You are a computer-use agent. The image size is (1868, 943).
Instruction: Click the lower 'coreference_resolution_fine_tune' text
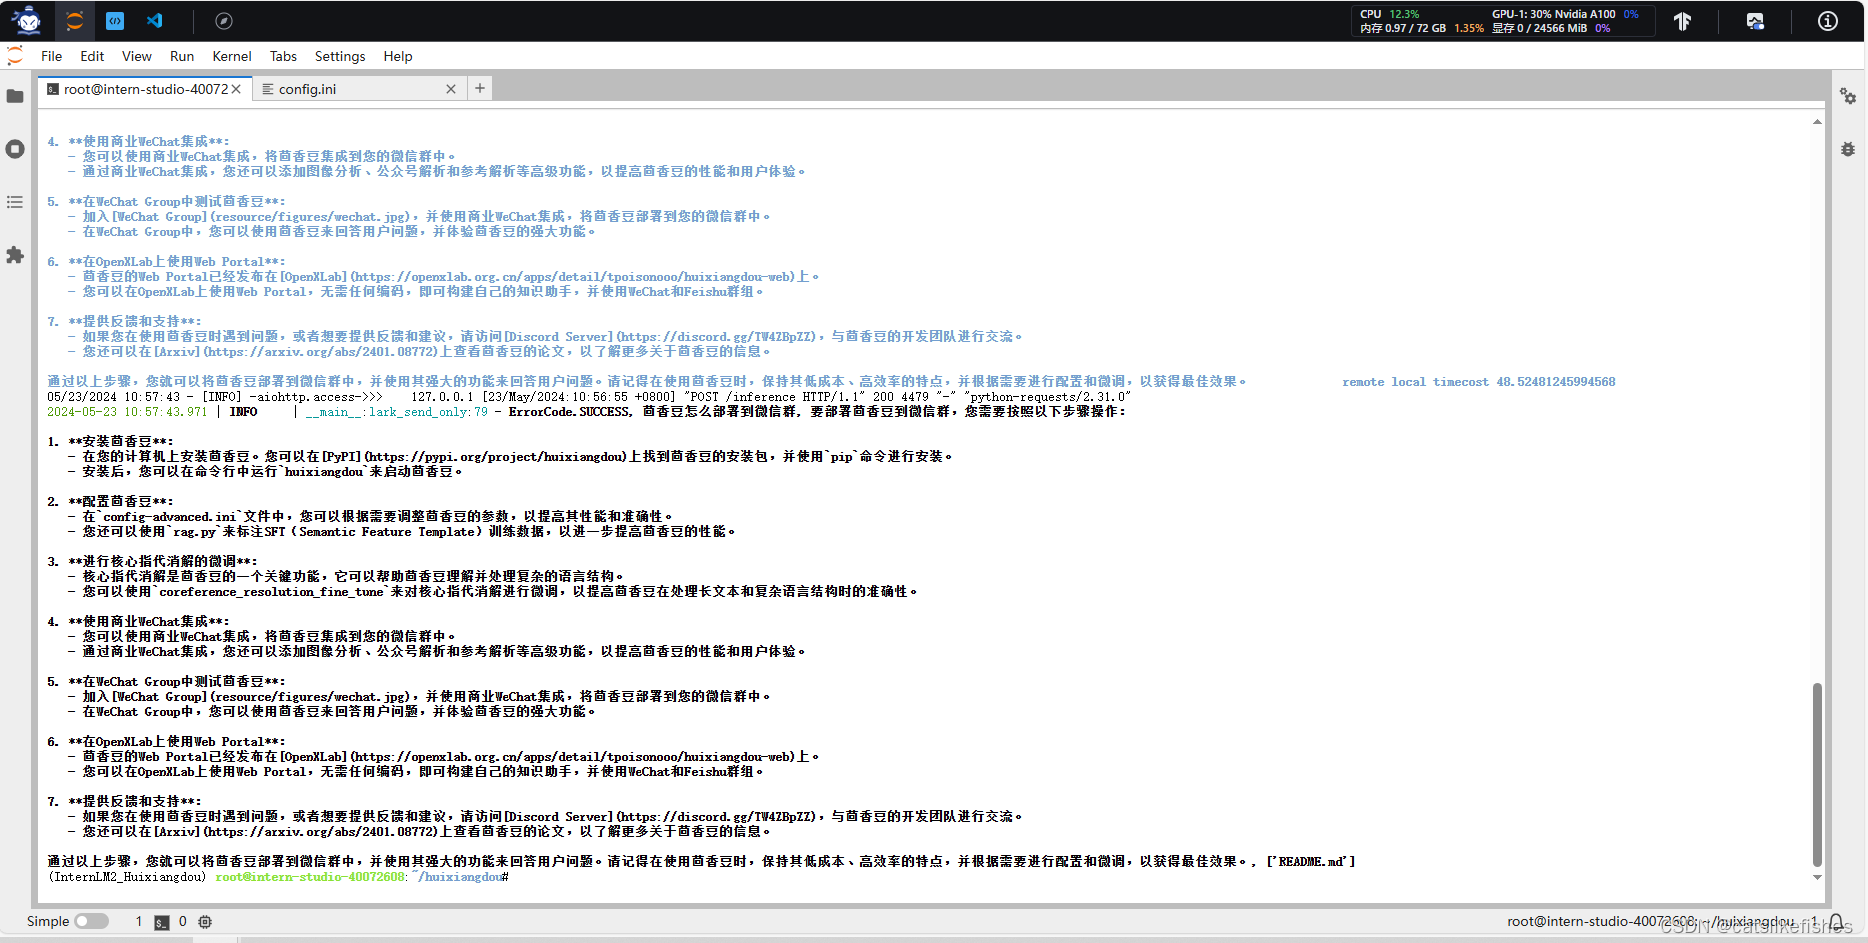[271, 592]
